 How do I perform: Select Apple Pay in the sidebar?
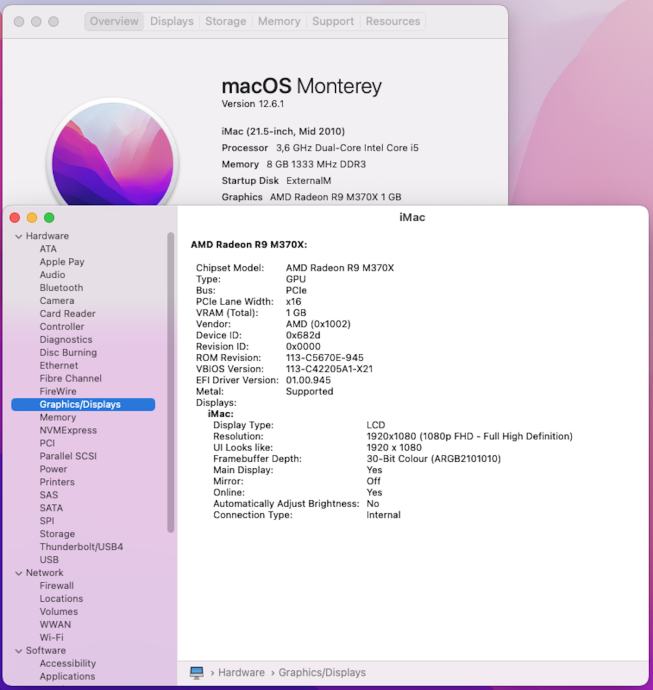pos(62,262)
